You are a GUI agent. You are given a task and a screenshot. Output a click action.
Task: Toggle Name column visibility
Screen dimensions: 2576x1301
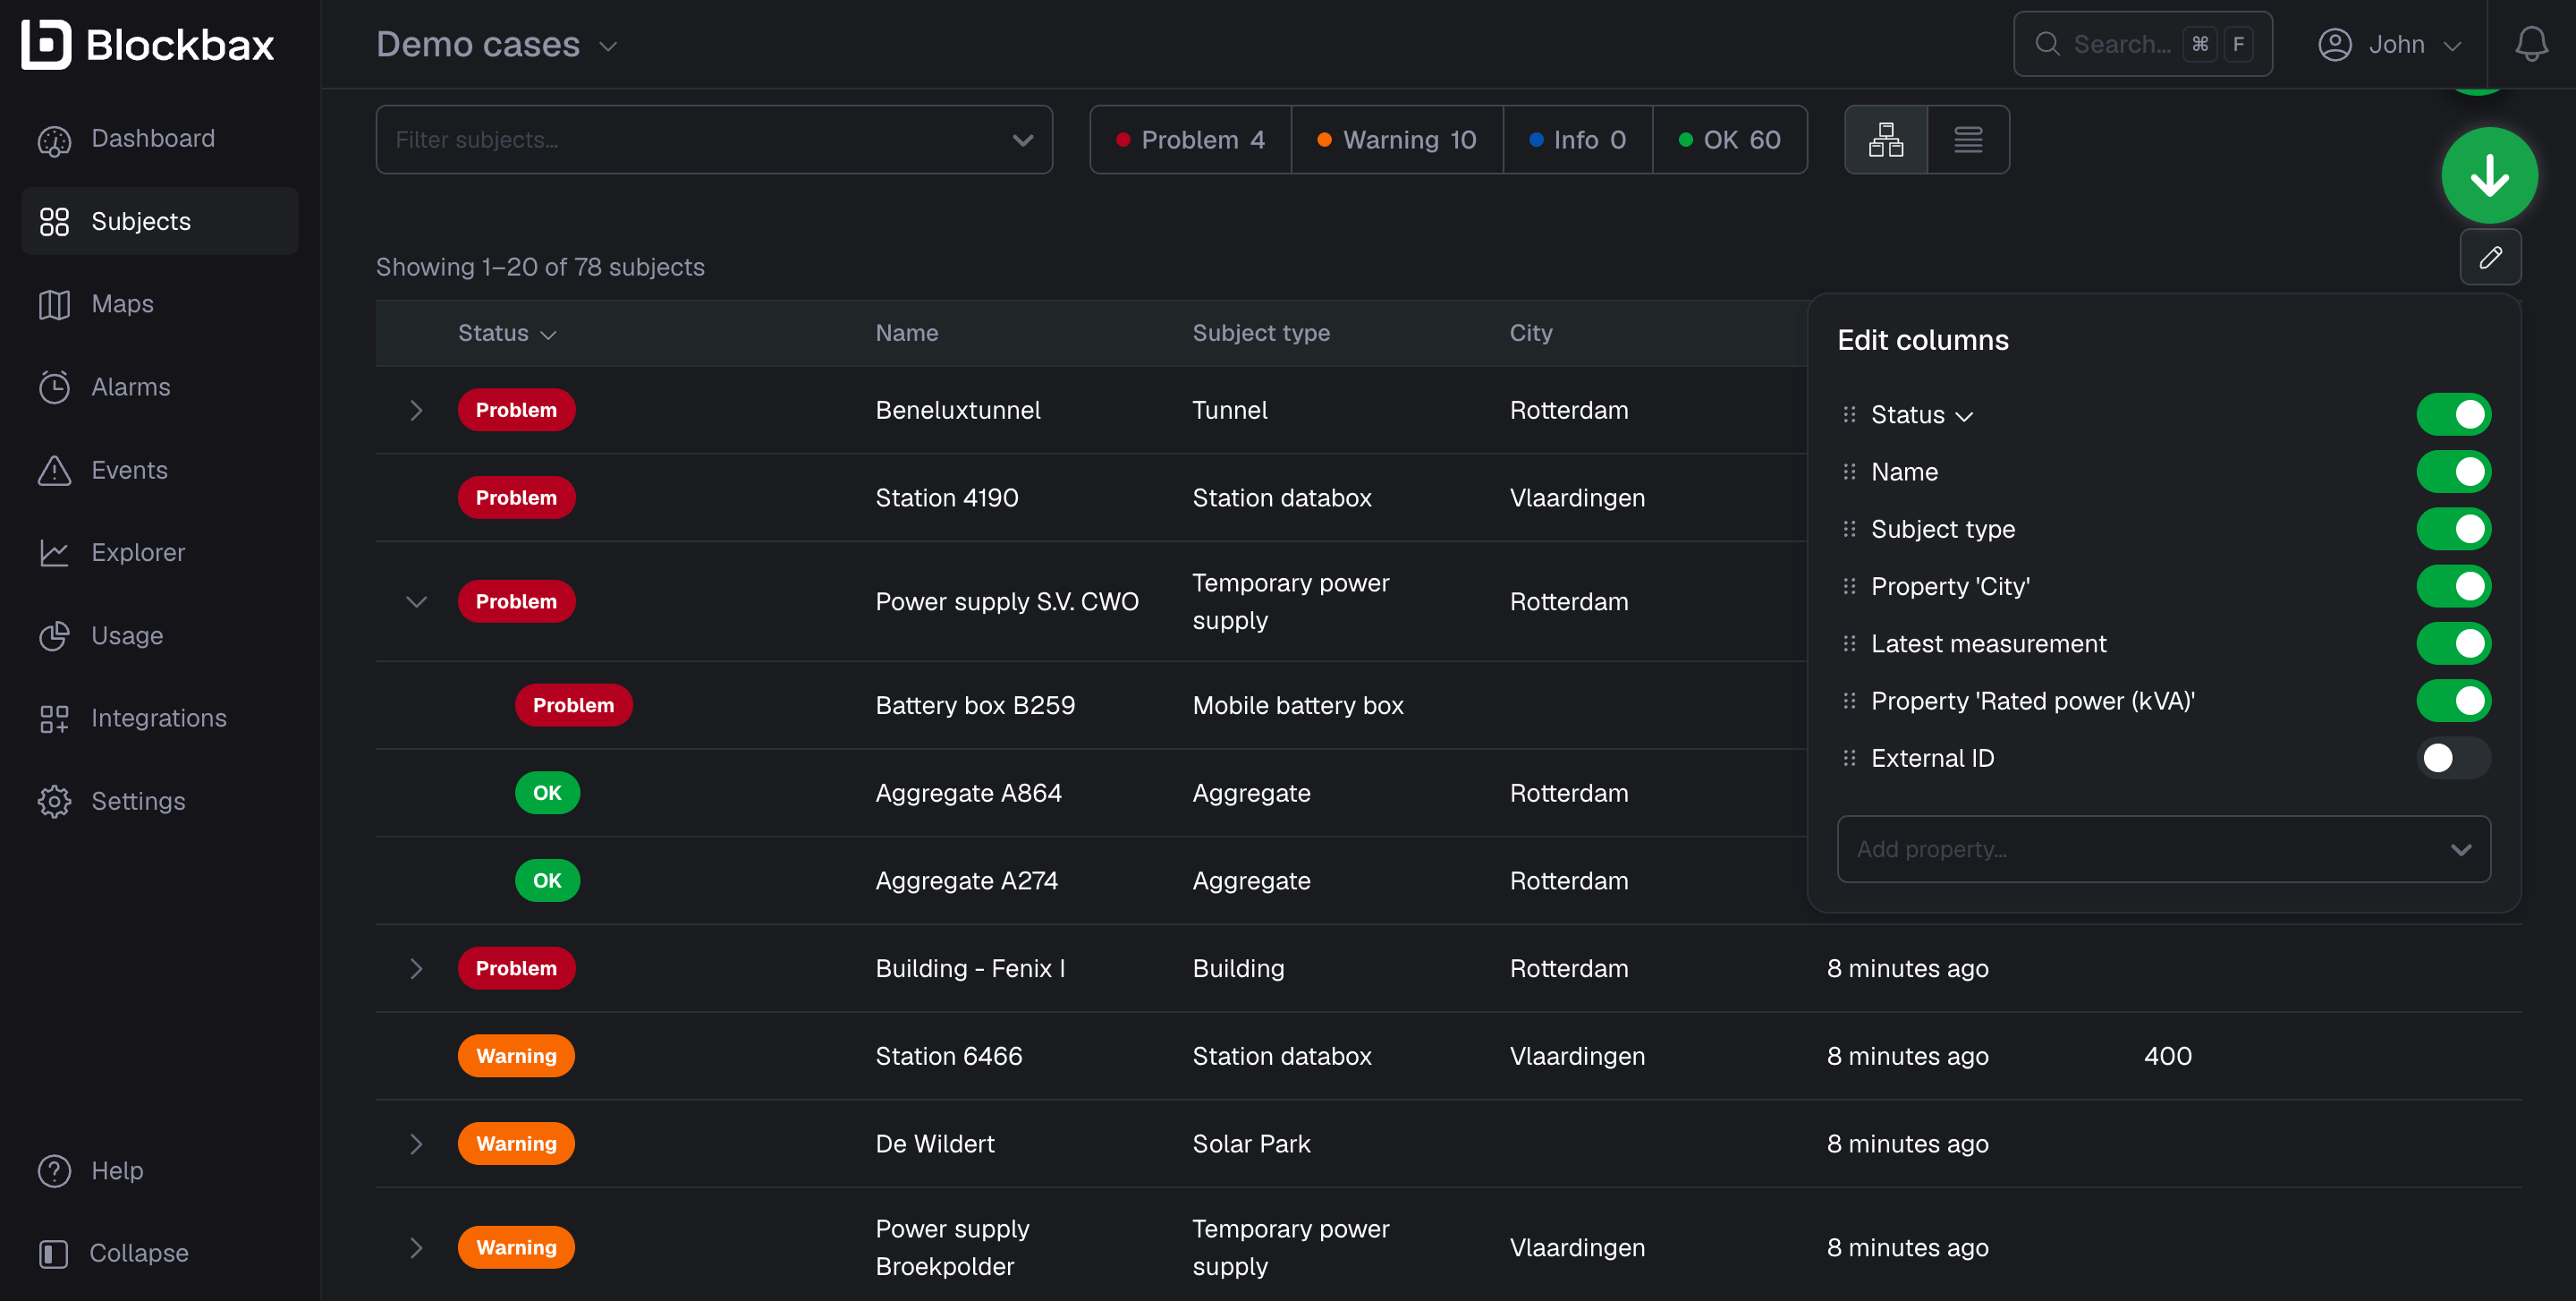point(2453,471)
